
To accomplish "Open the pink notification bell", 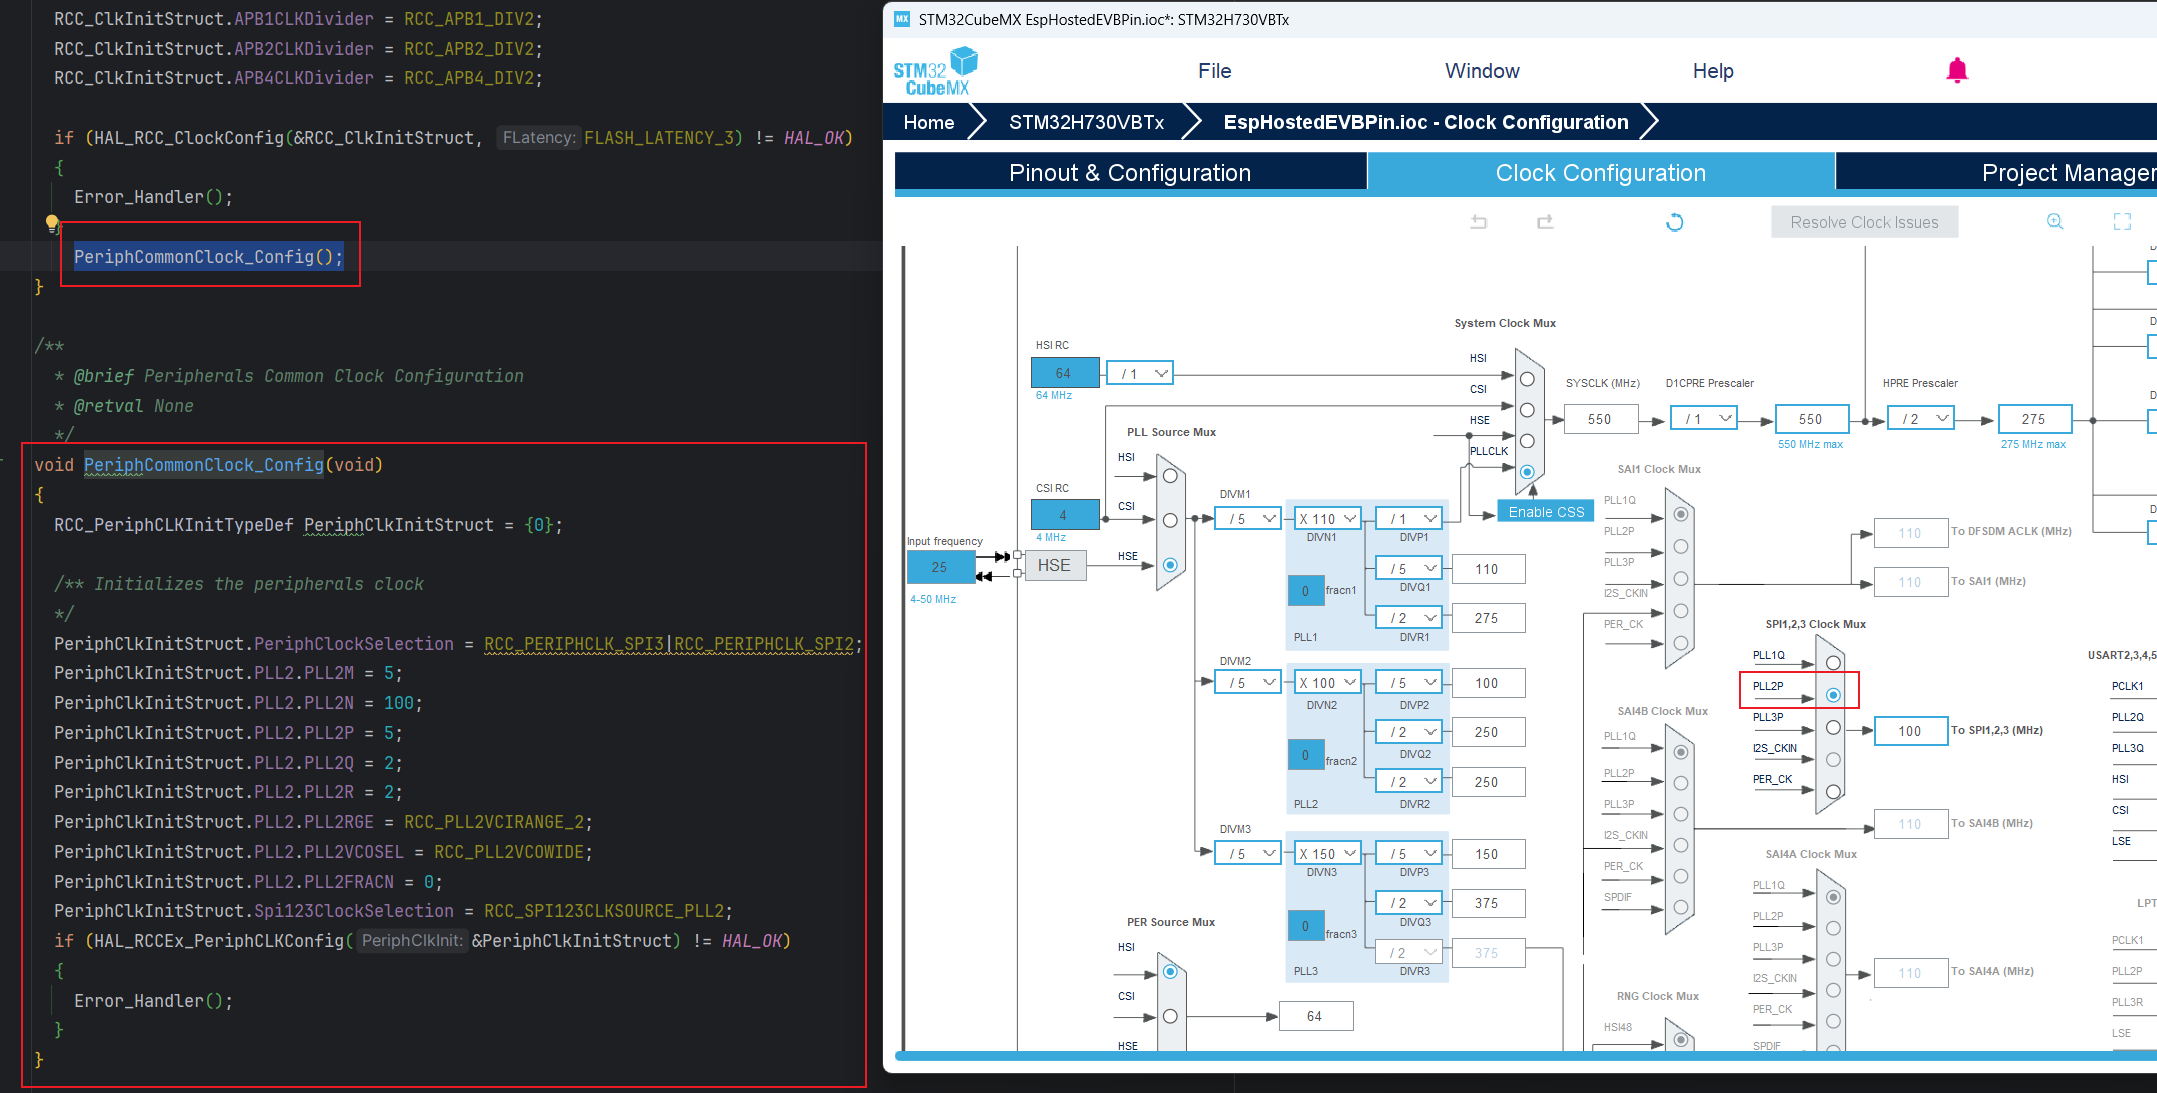I will tap(1957, 70).
